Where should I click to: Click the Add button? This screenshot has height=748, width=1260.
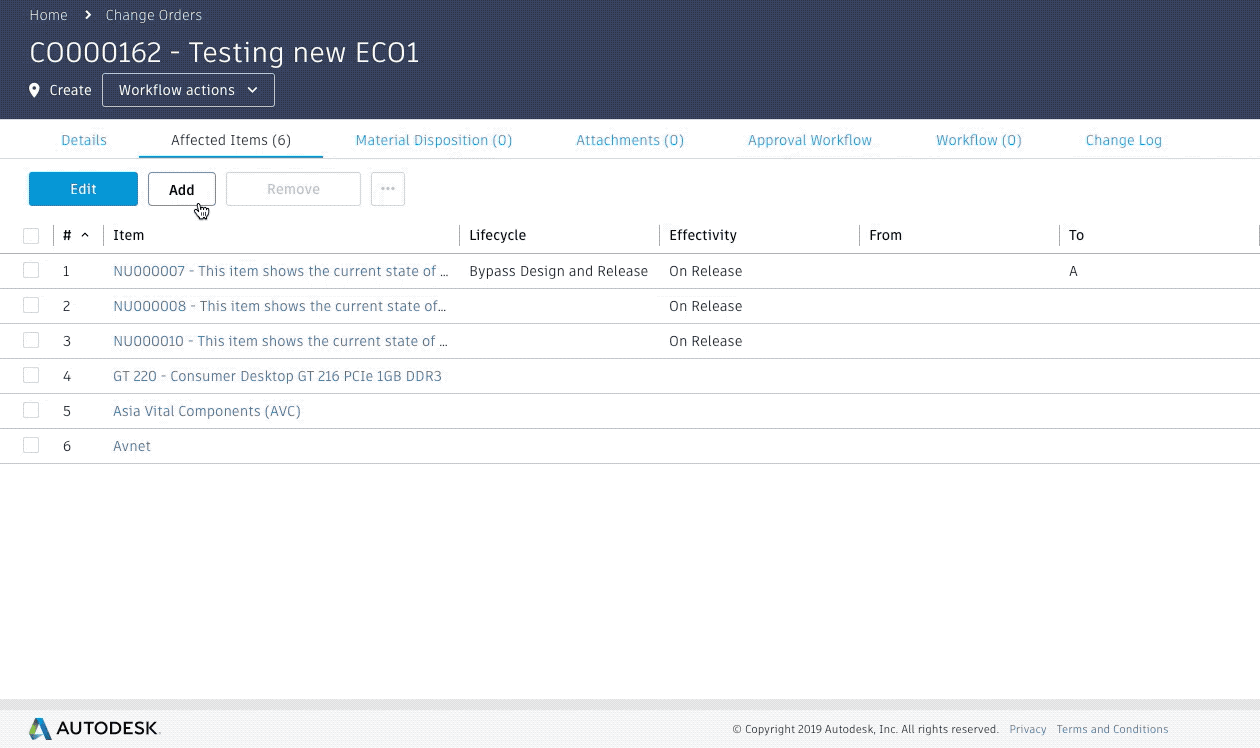pyautogui.click(x=181, y=189)
